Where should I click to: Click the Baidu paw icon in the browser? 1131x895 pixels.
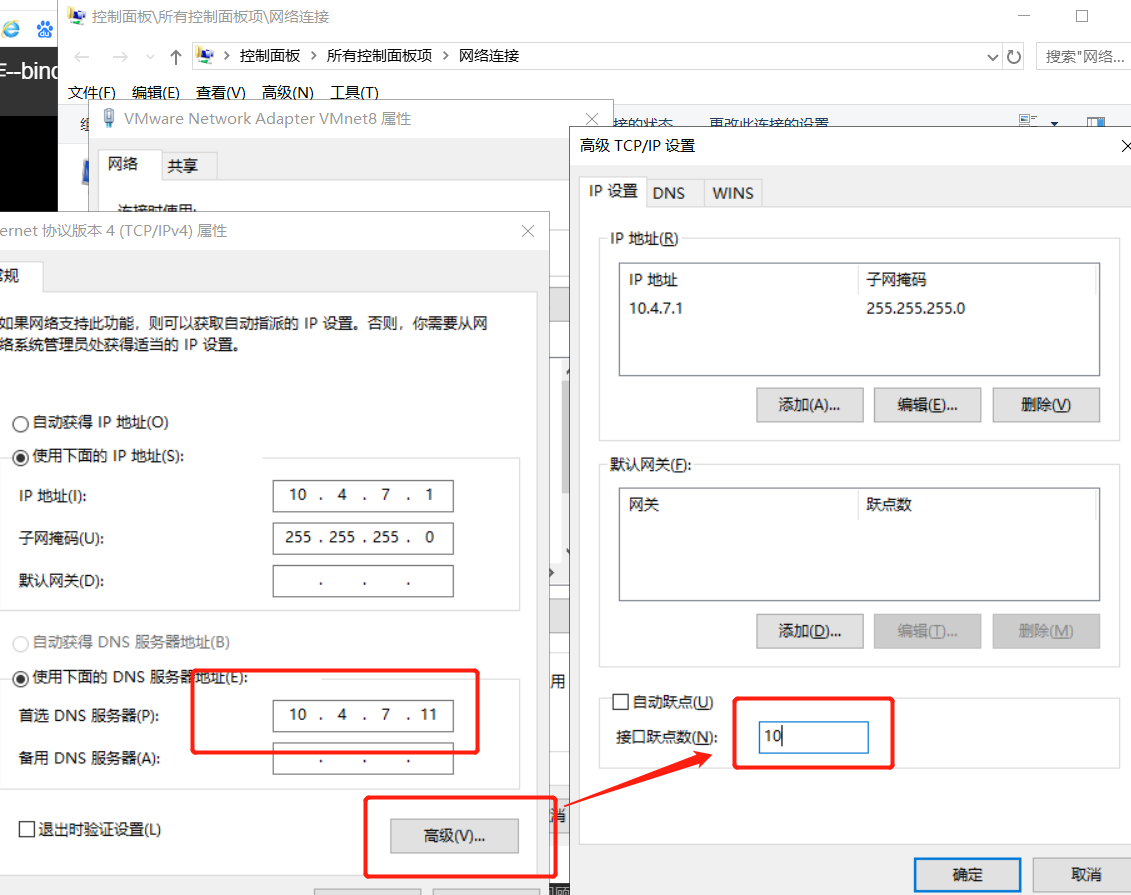point(45,29)
